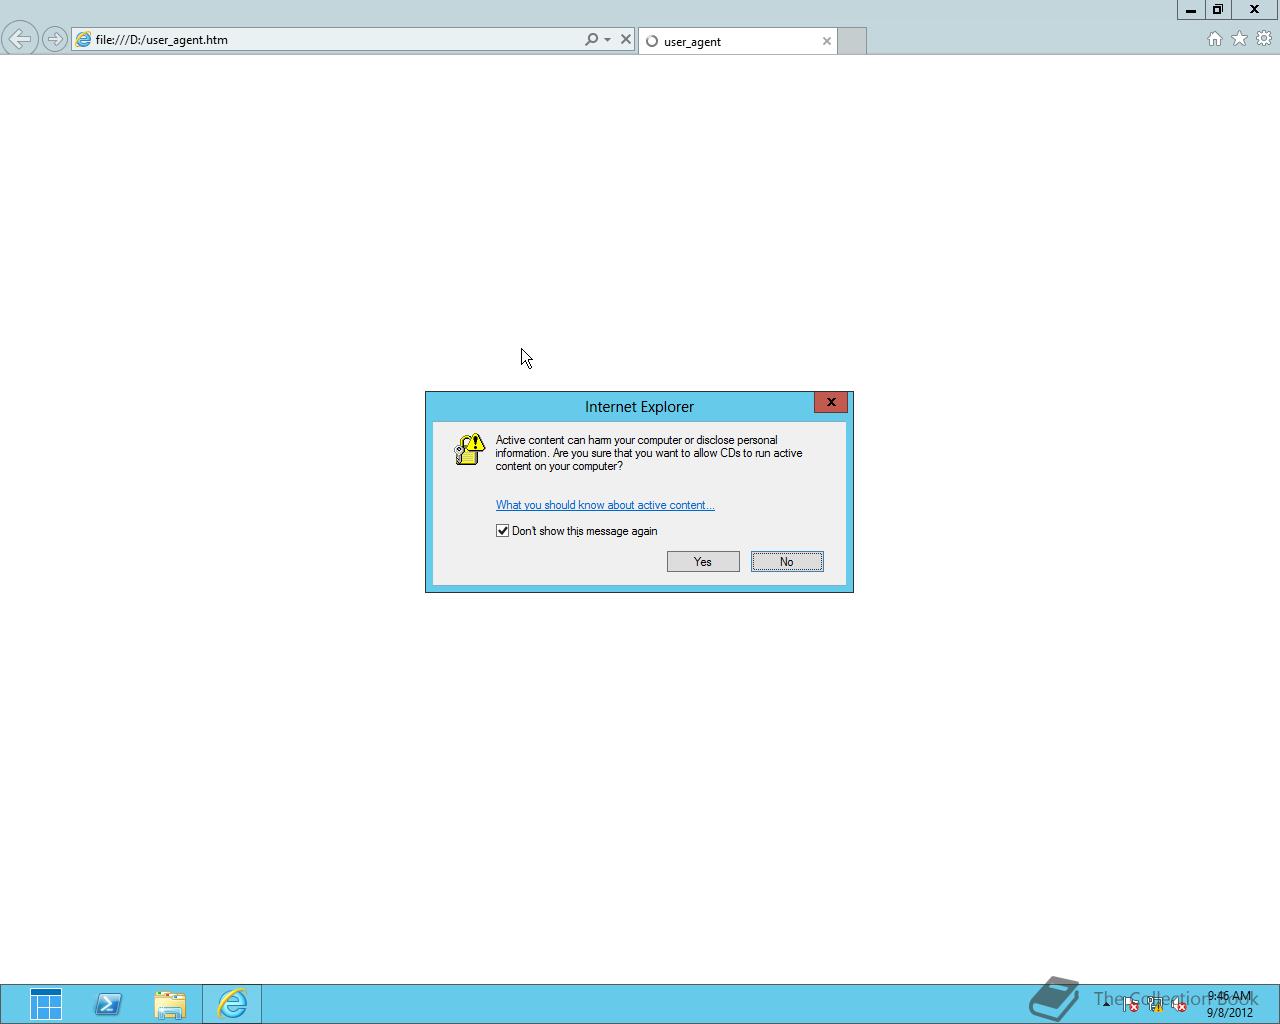Click the warning lock icon in the dialog
Image resolution: width=1280 pixels, height=1024 pixels.
[469, 450]
